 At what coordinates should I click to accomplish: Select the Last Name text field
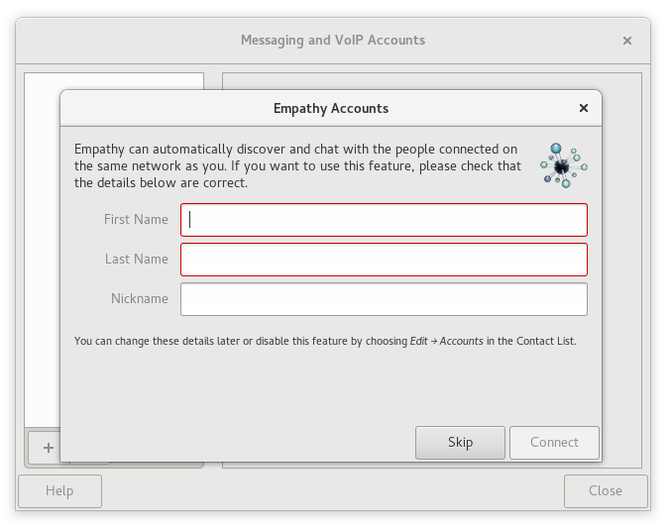coord(384,260)
